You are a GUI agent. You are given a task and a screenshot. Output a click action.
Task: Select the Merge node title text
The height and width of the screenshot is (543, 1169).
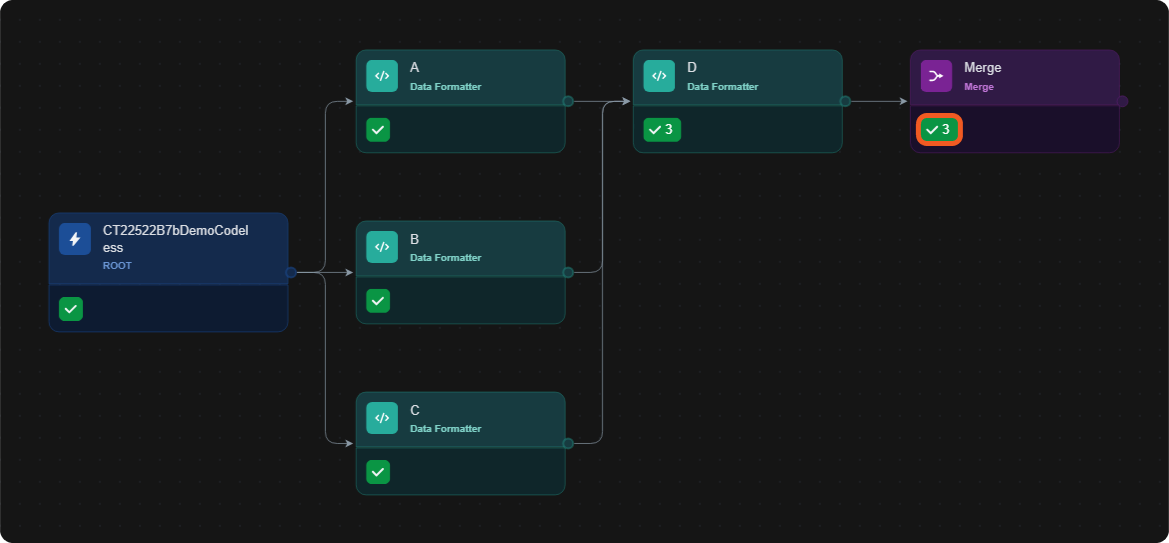(983, 68)
